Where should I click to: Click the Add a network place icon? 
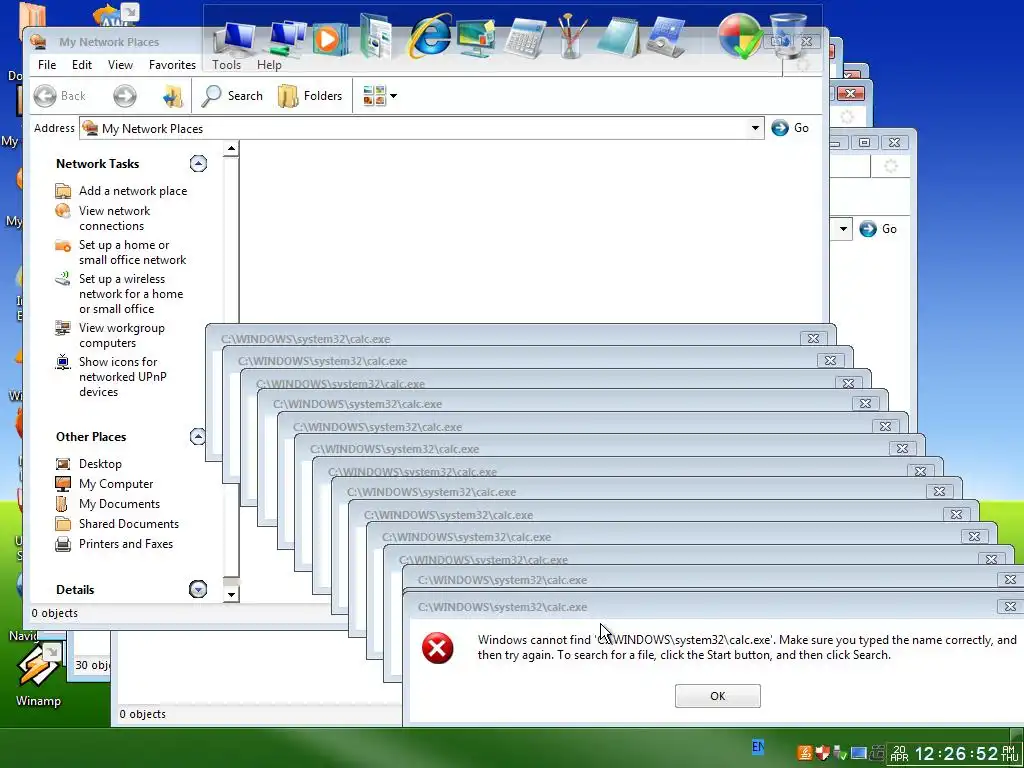tap(63, 191)
